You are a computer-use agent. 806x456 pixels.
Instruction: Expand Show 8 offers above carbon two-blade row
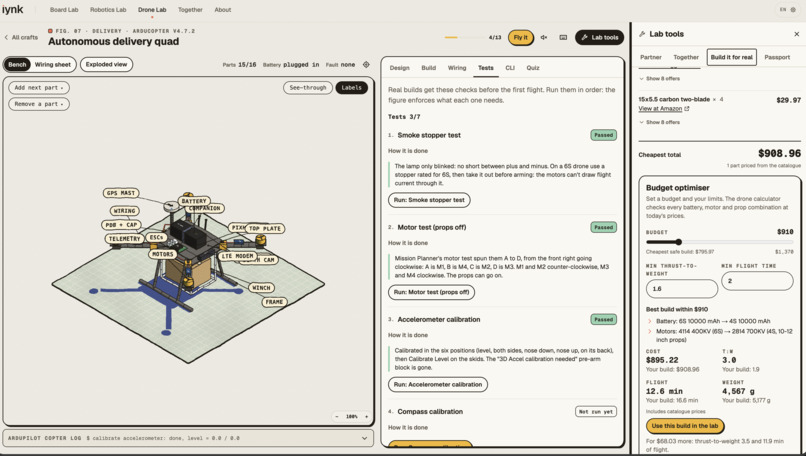660,79
